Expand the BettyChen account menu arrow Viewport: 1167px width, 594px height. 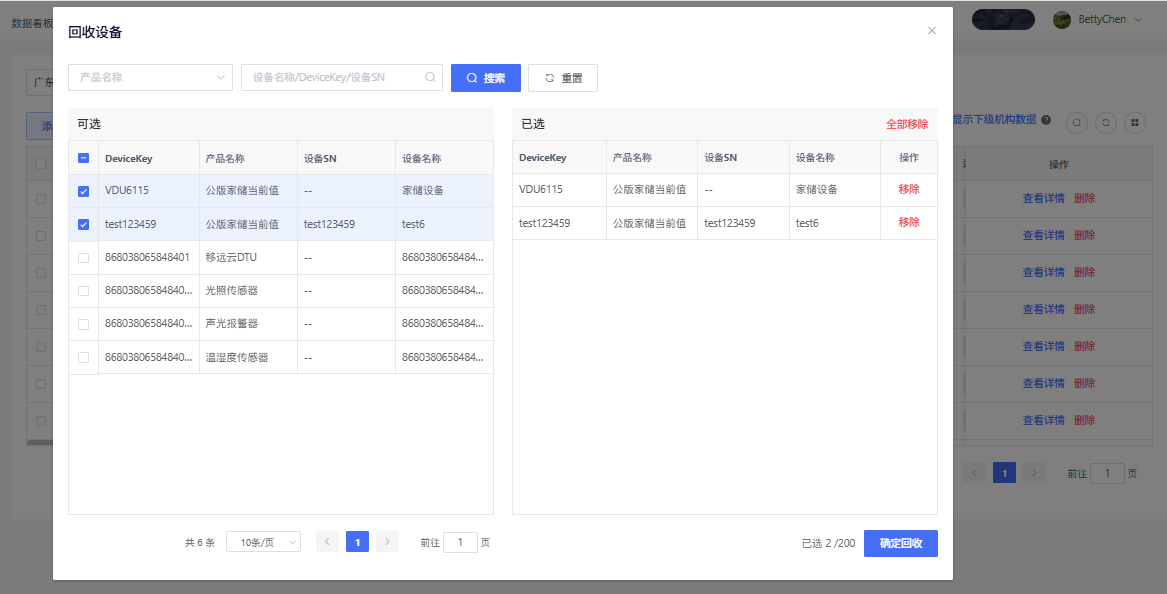pos(1137,20)
